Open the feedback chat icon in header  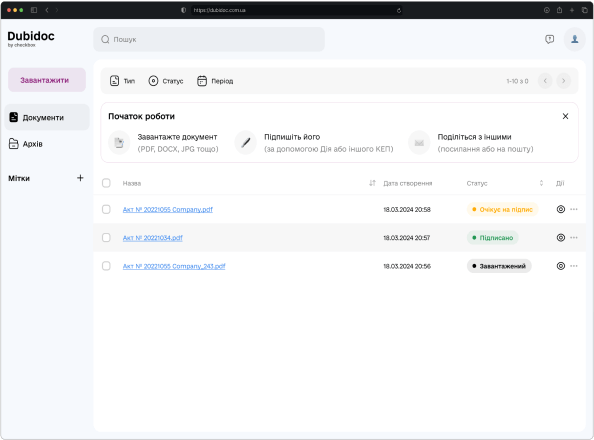549,39
